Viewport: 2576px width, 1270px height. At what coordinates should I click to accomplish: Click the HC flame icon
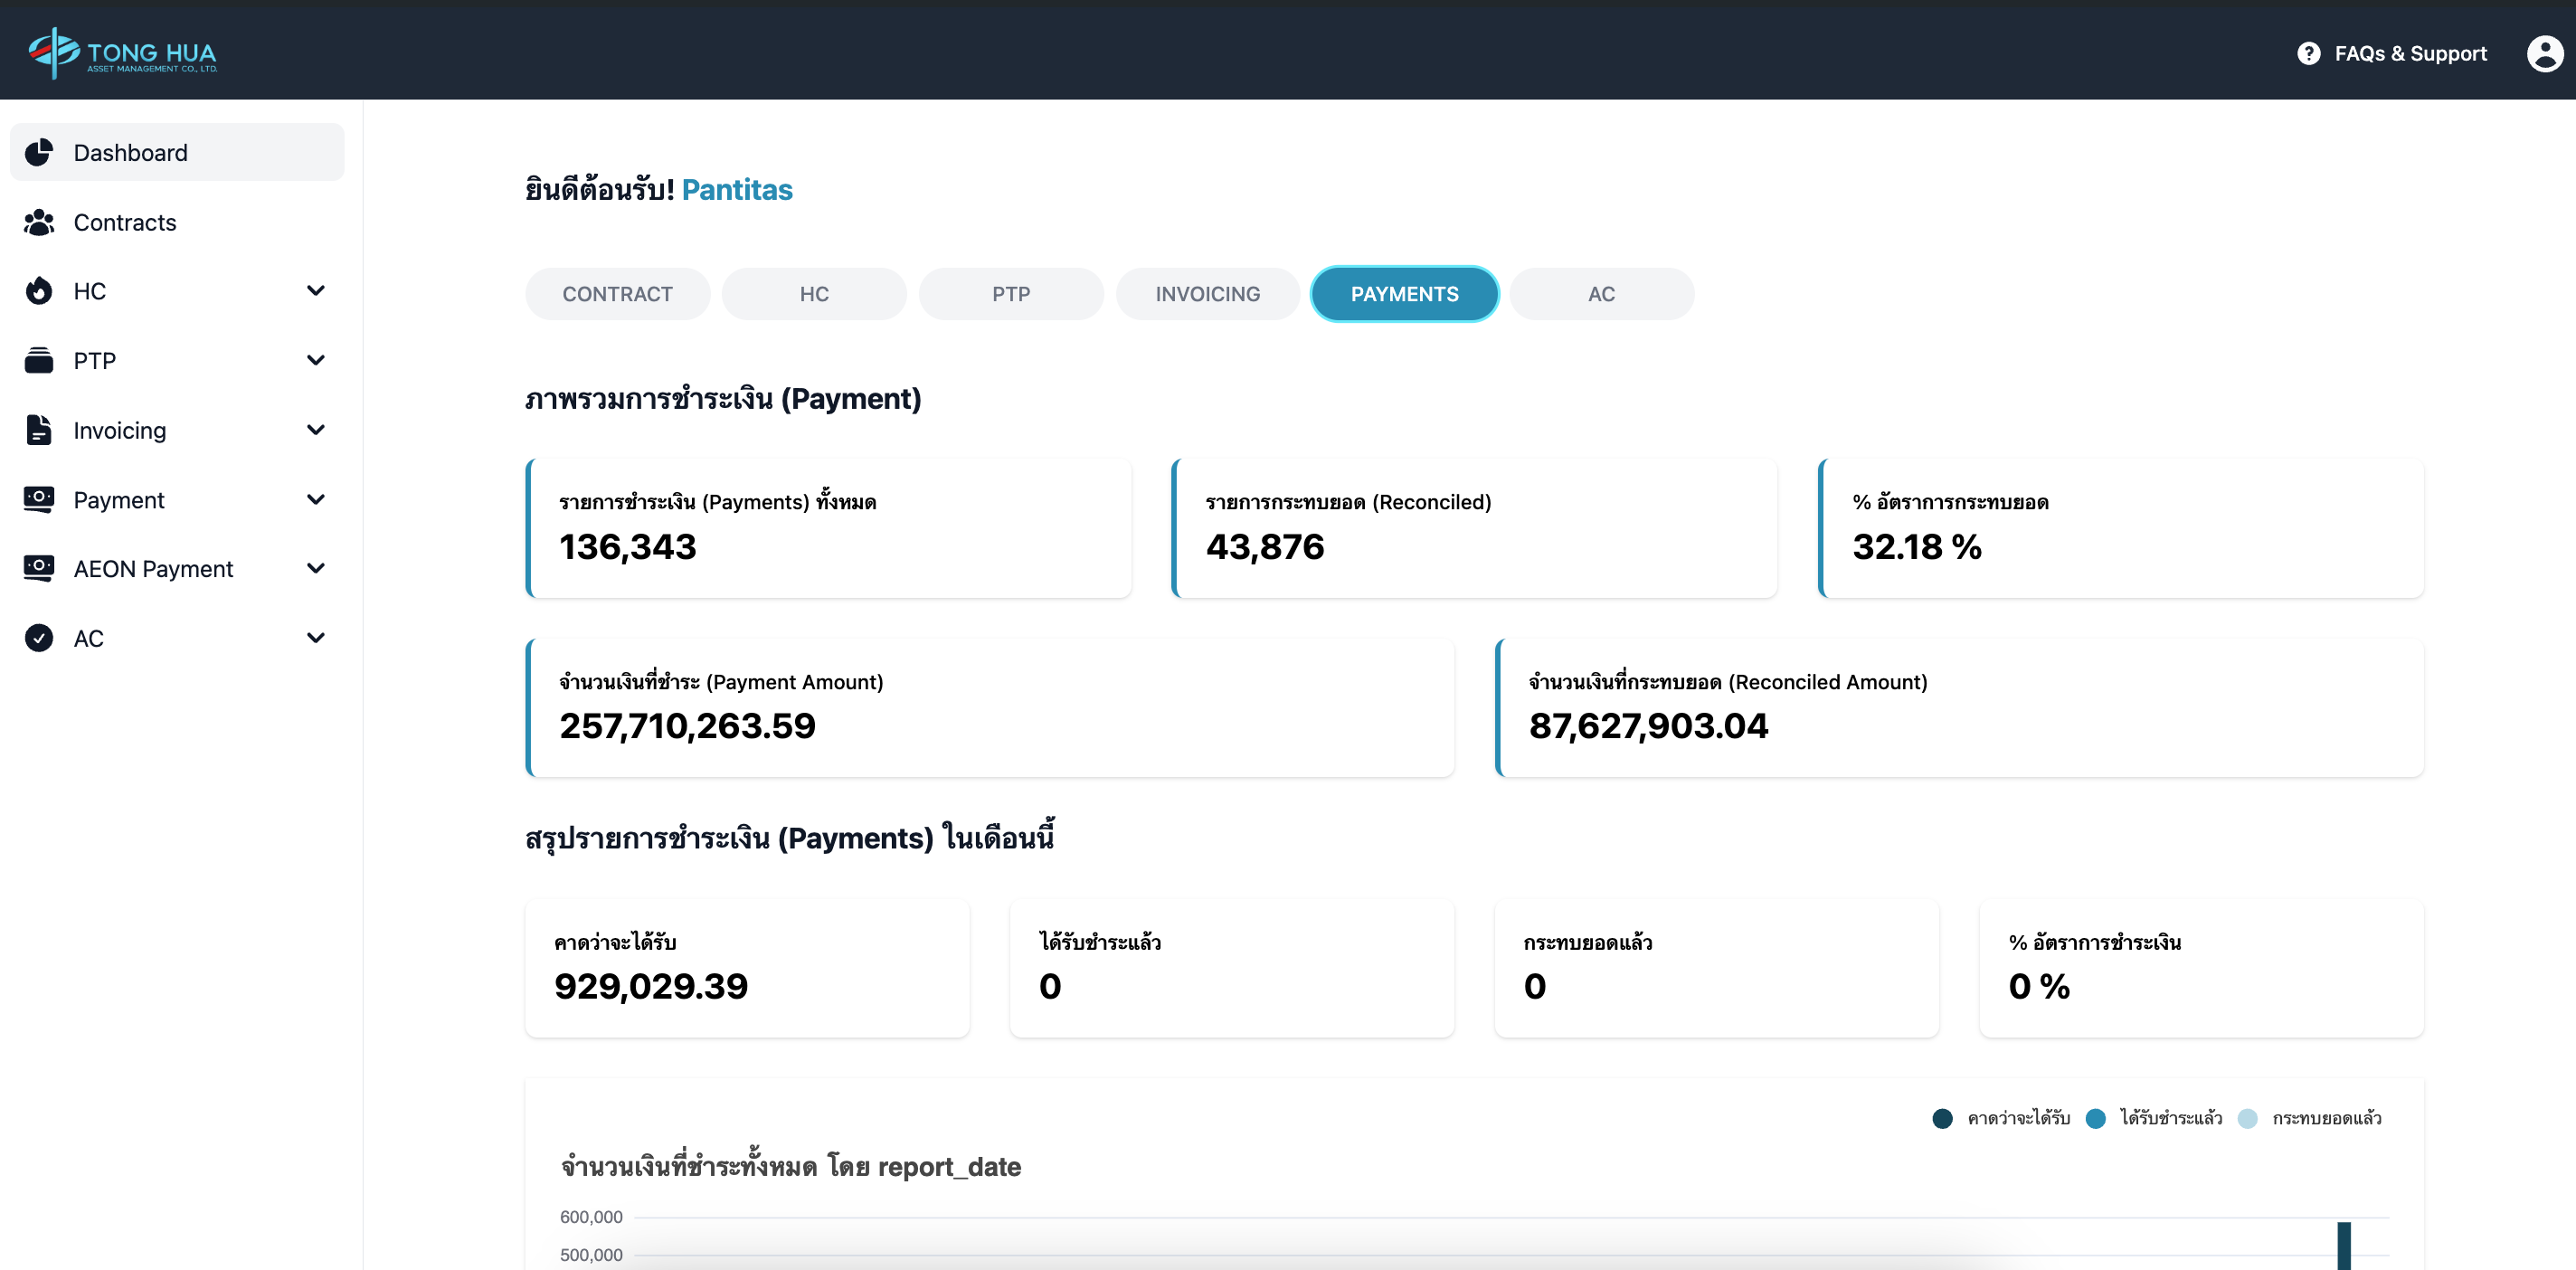pos(39,291)
